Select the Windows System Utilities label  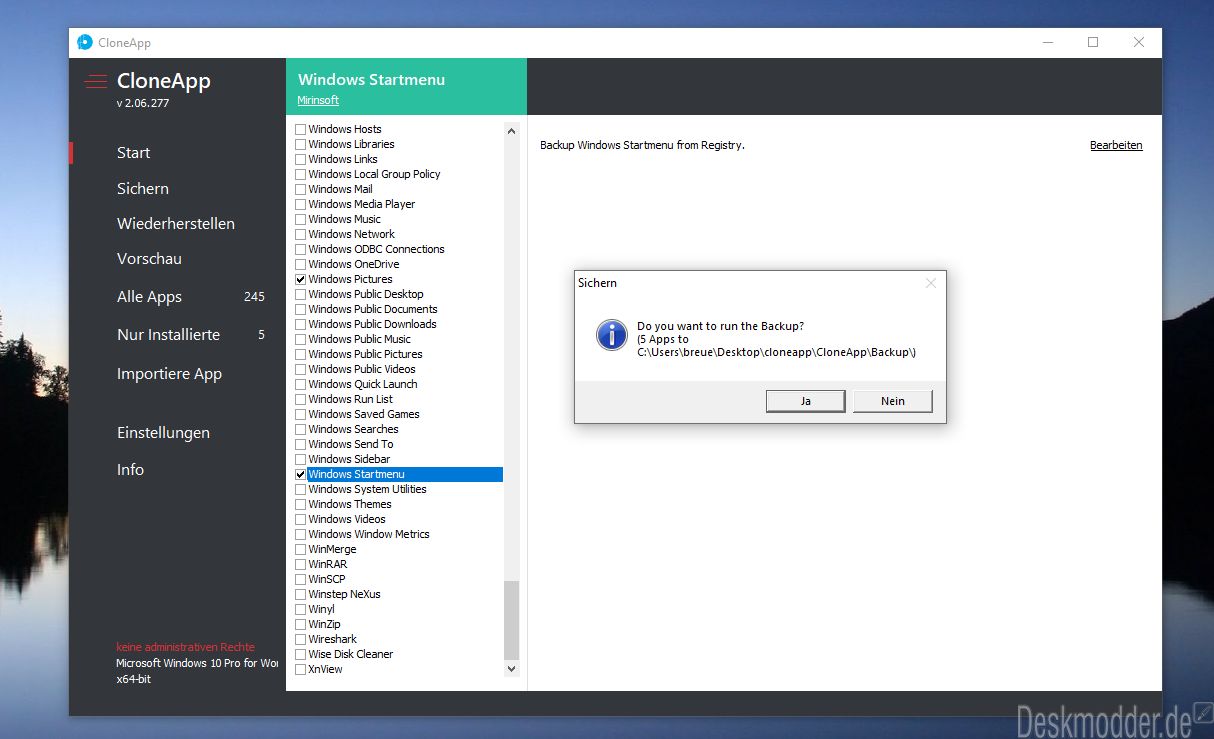point(367,489)
